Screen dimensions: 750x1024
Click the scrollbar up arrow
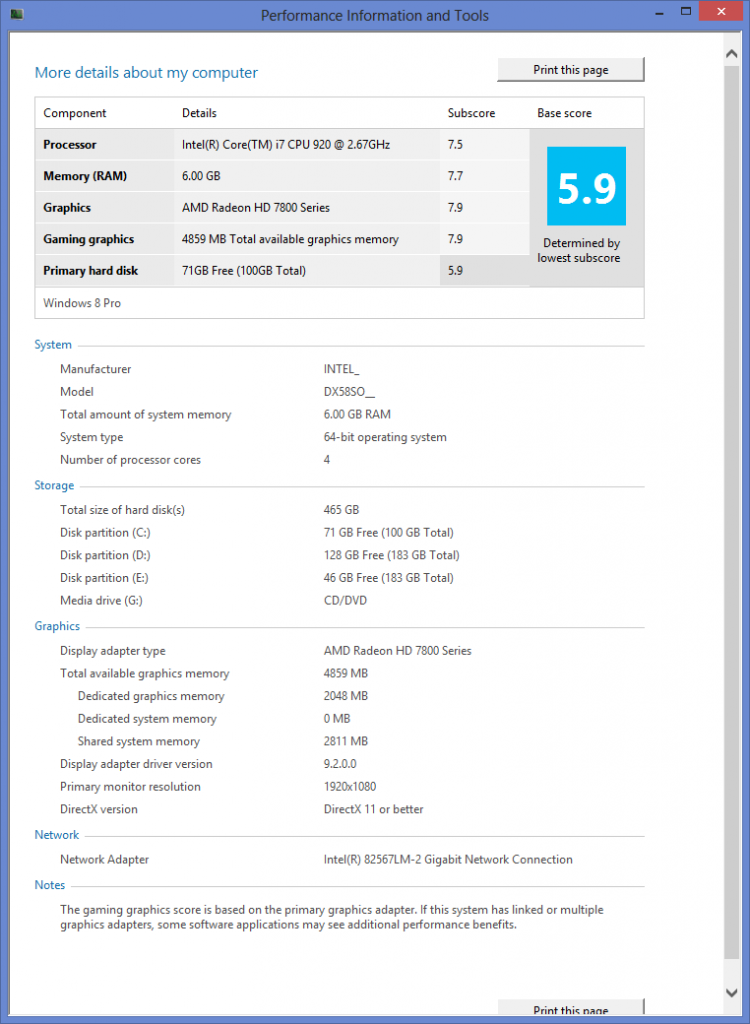point(731,51)
